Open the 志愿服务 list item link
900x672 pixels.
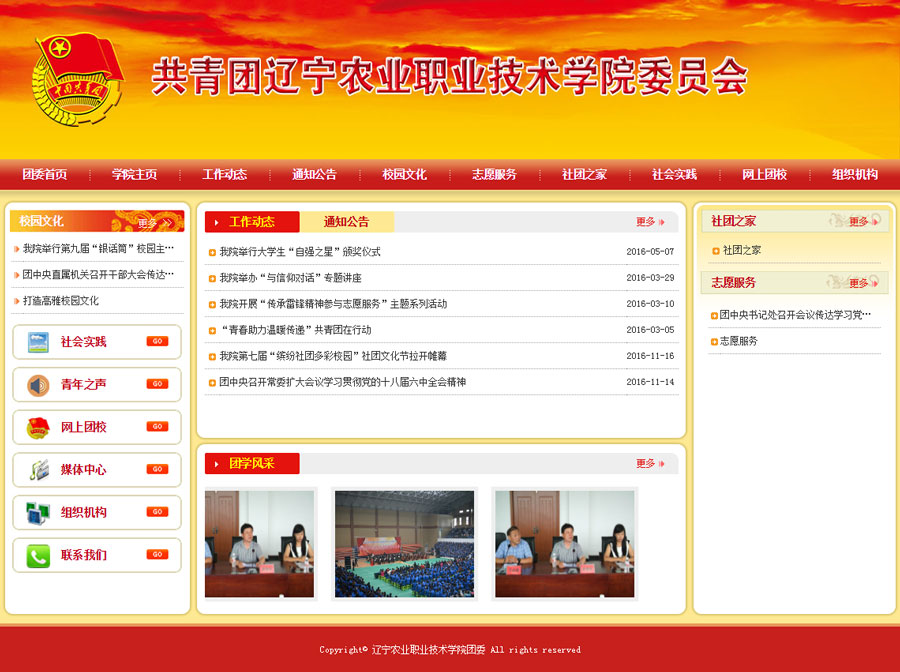coord(739,341)
